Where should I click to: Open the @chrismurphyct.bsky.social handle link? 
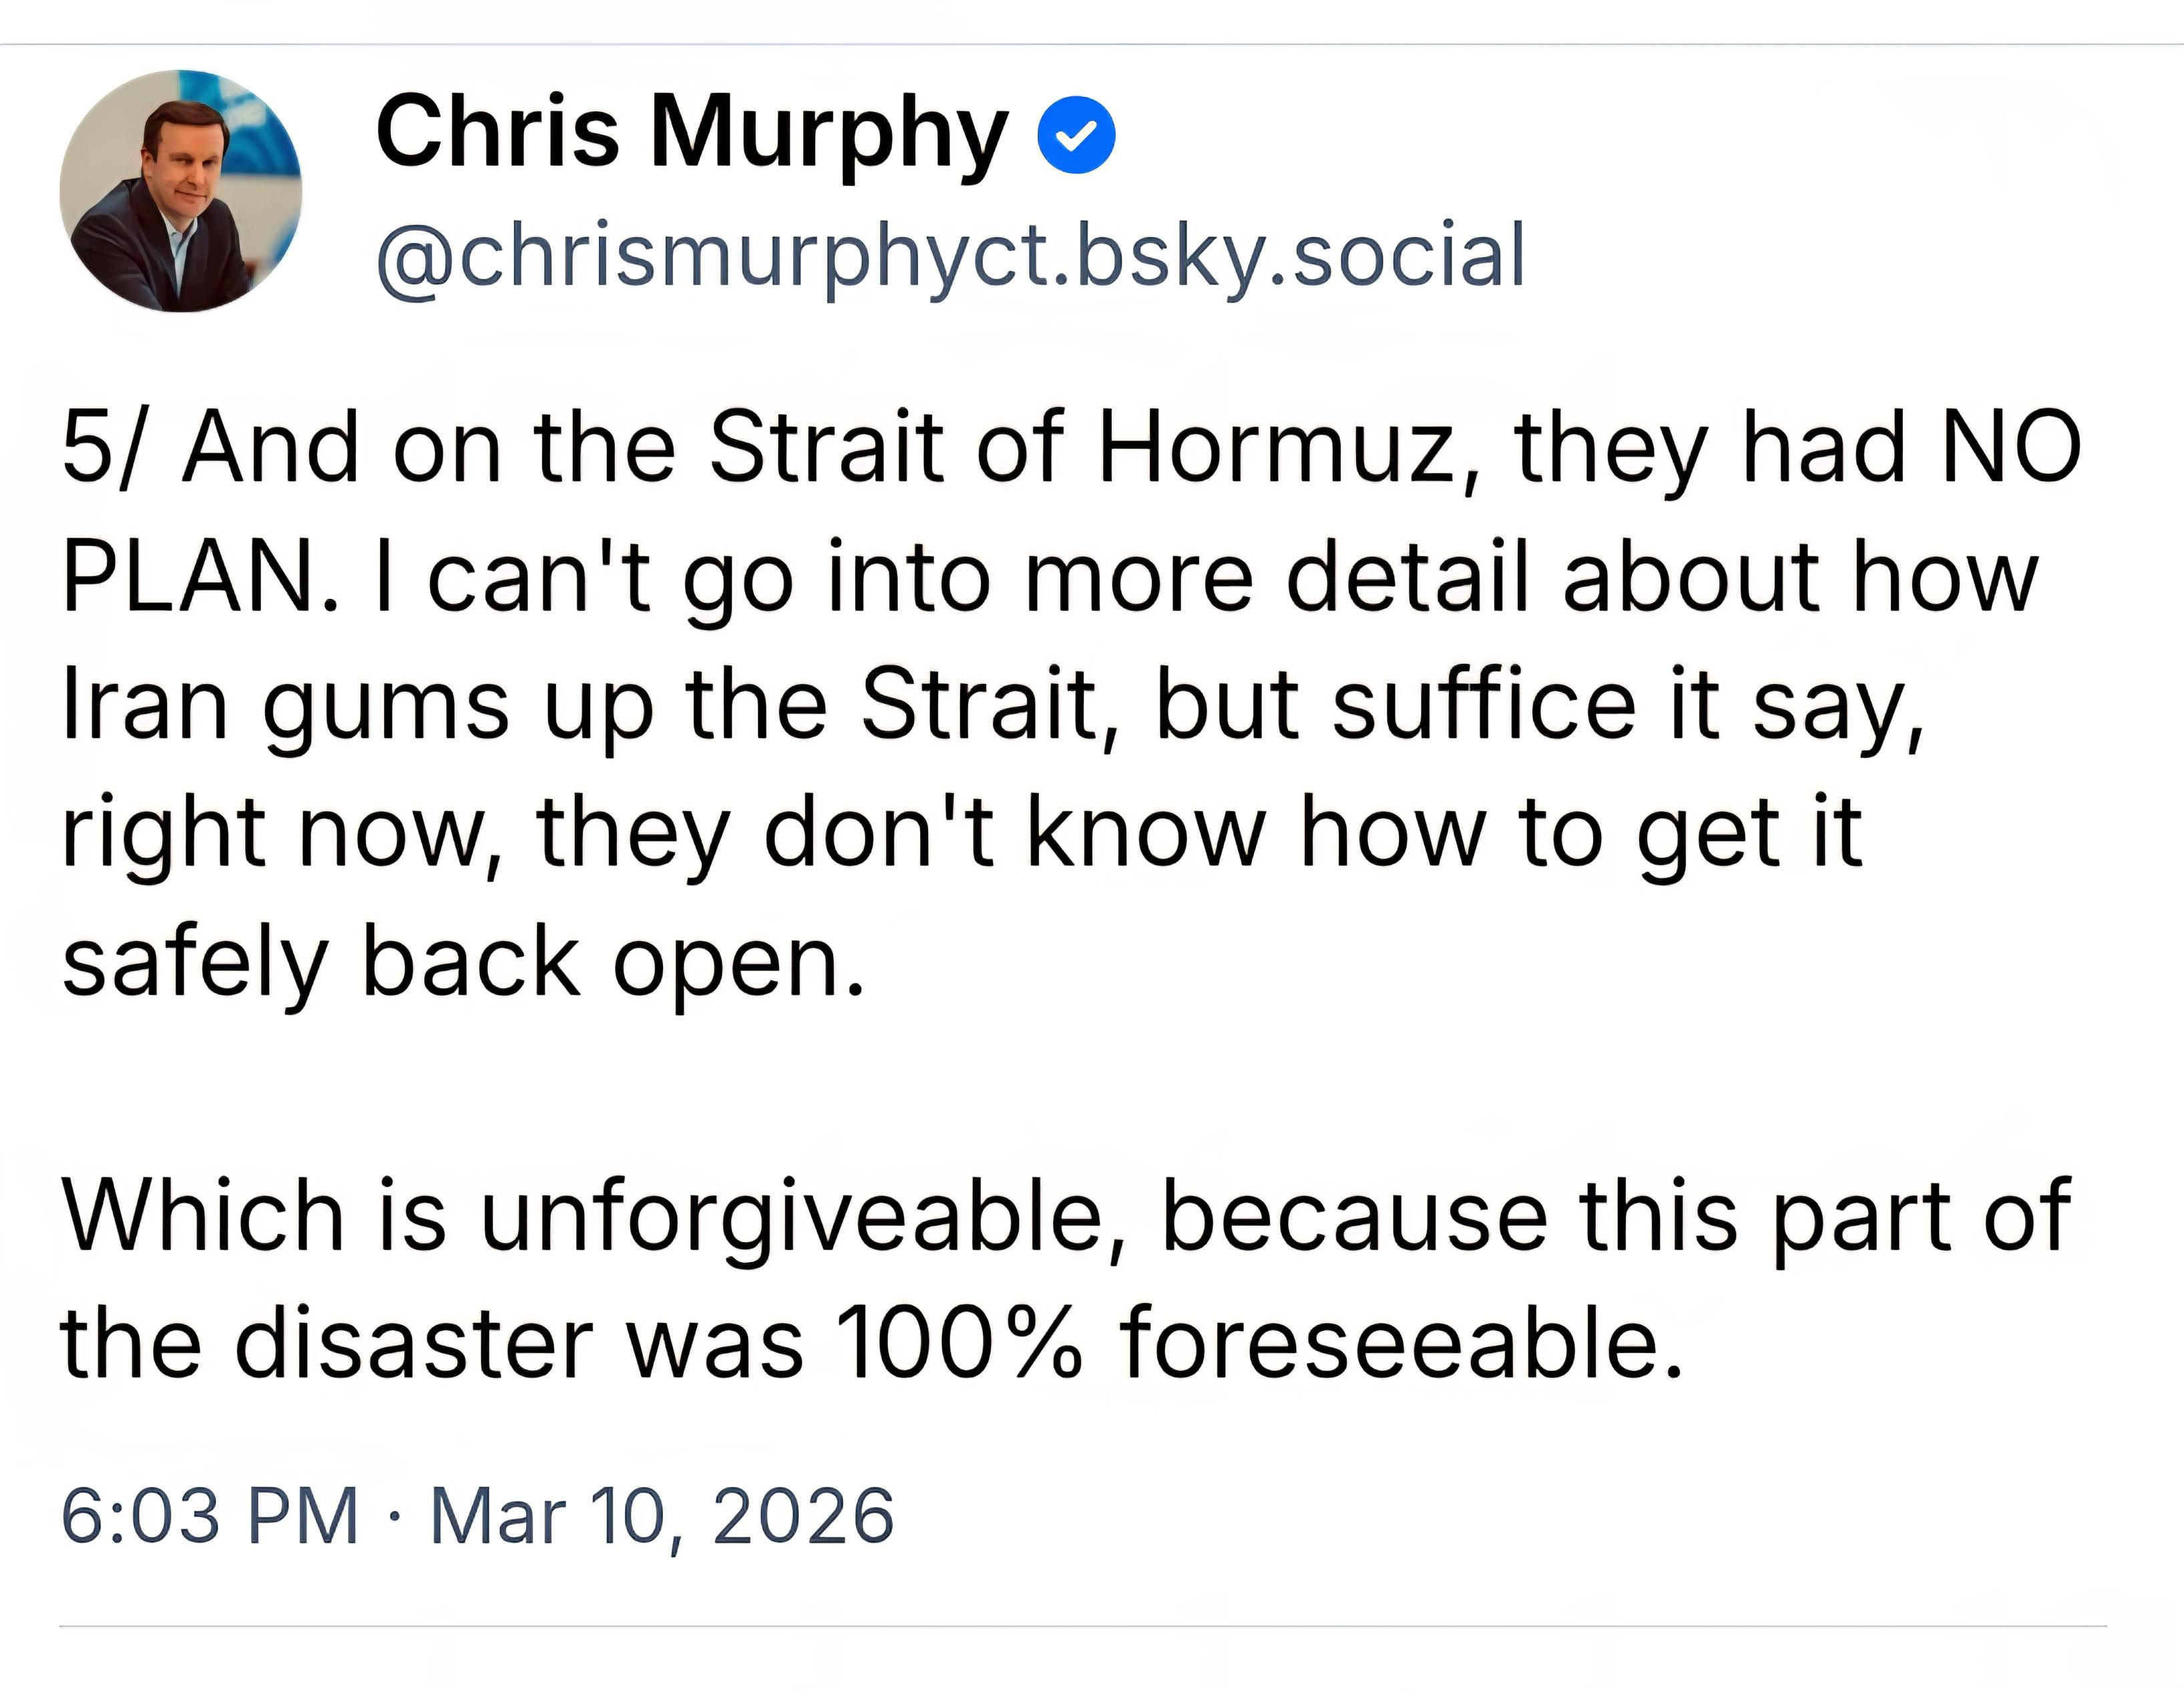[x=950, y=257]
